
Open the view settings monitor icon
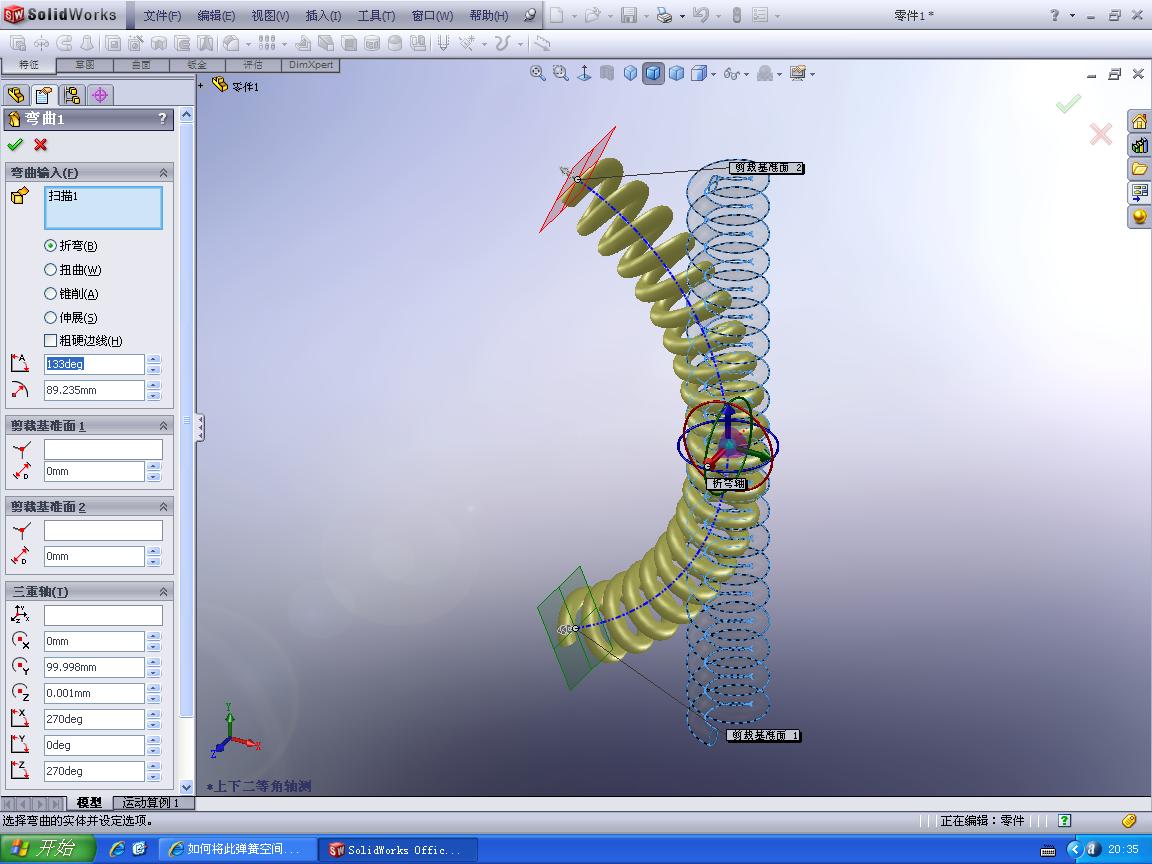tap(798, 73)
